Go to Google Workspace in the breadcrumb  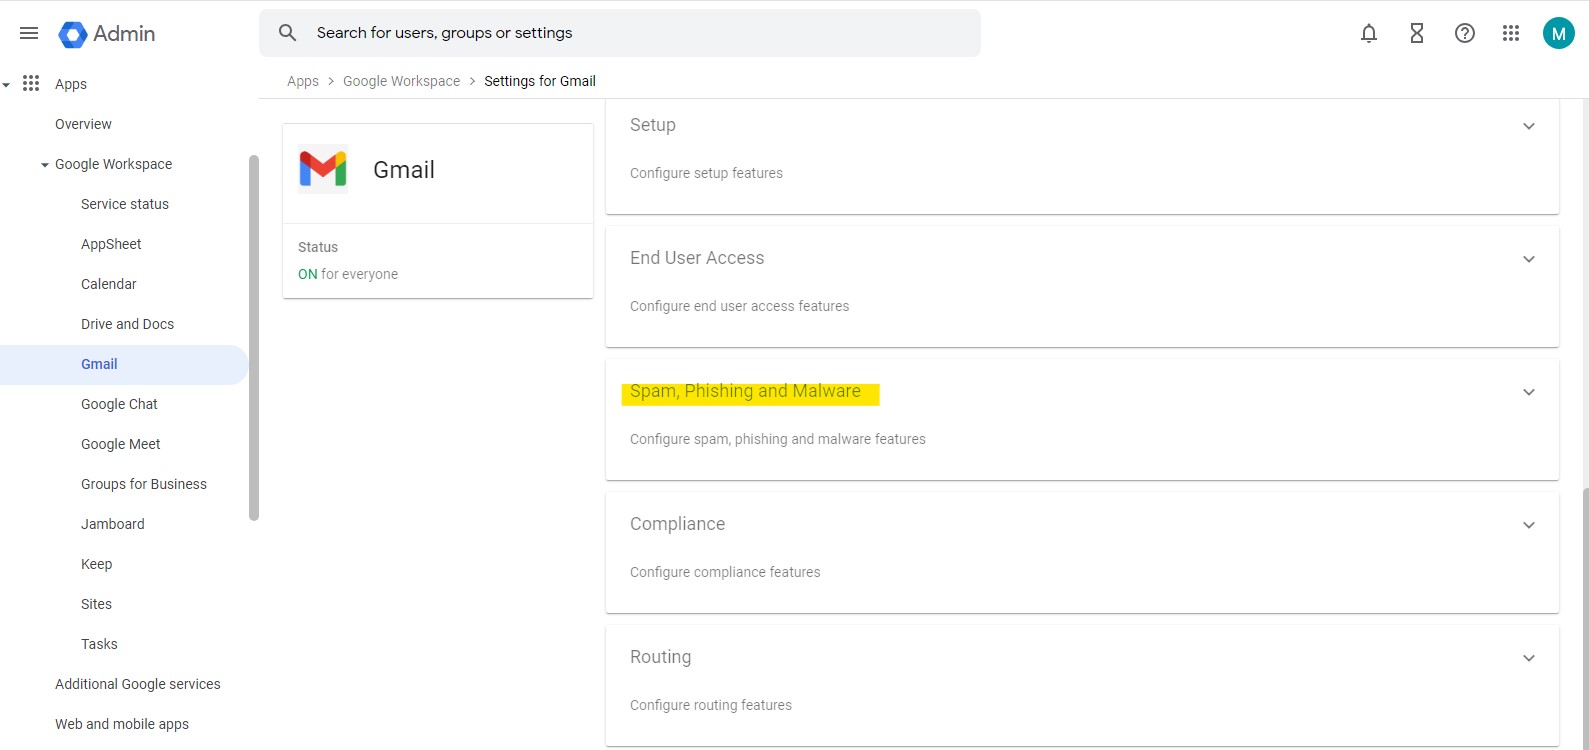click(401, 81)
